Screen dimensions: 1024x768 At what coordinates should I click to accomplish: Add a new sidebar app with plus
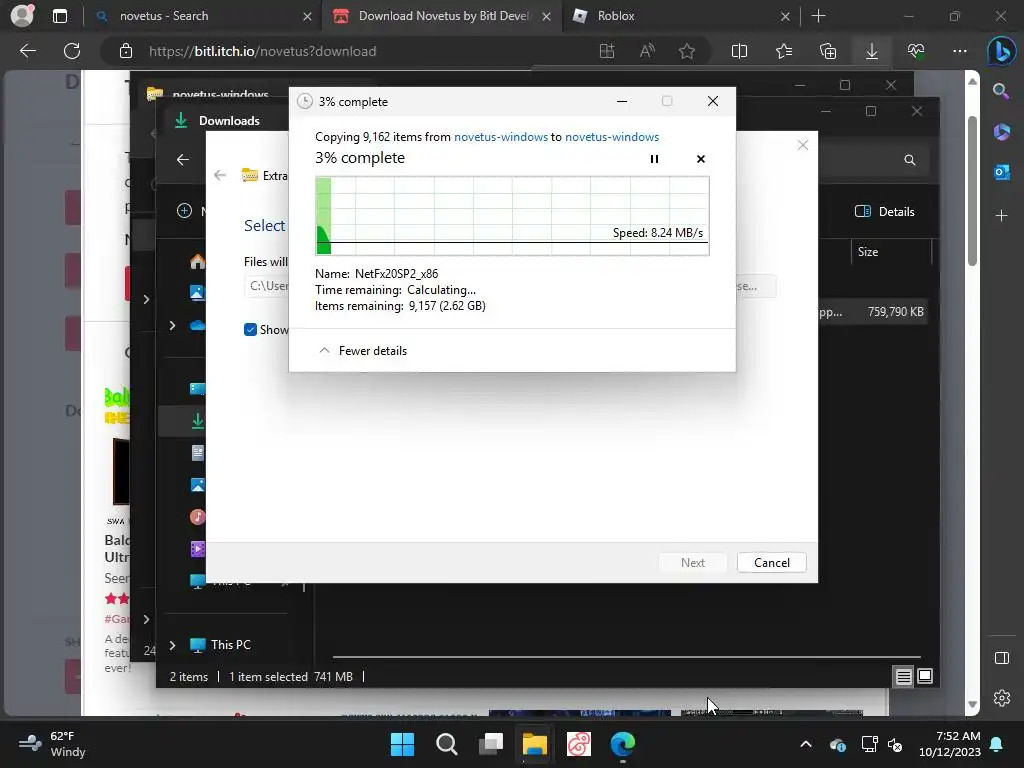coord(1001,216)
